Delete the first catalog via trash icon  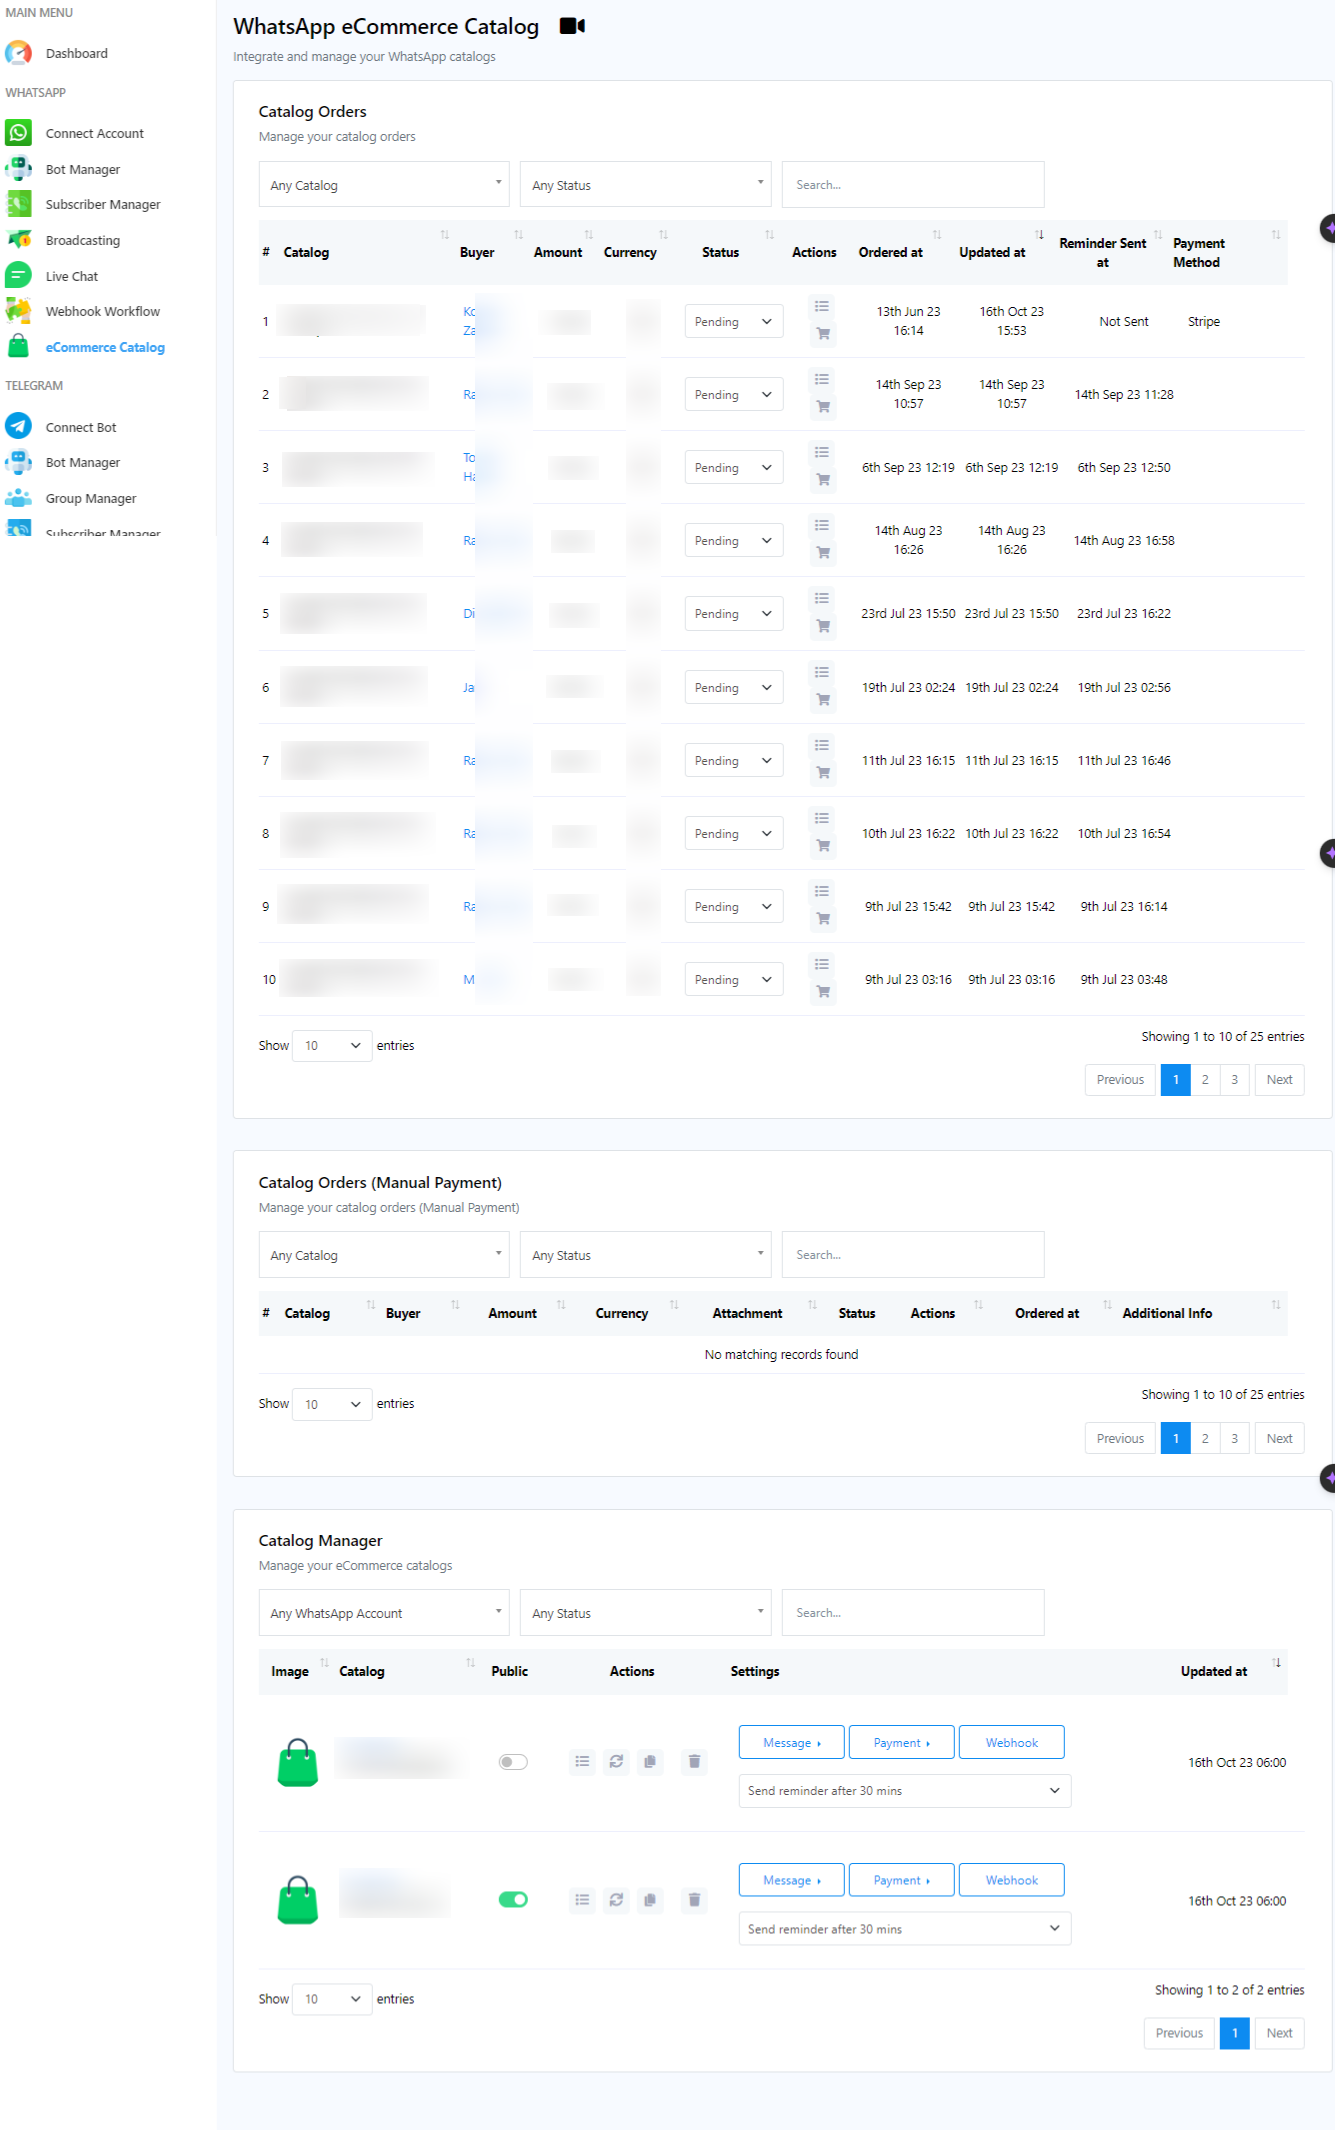[694, 1761]
